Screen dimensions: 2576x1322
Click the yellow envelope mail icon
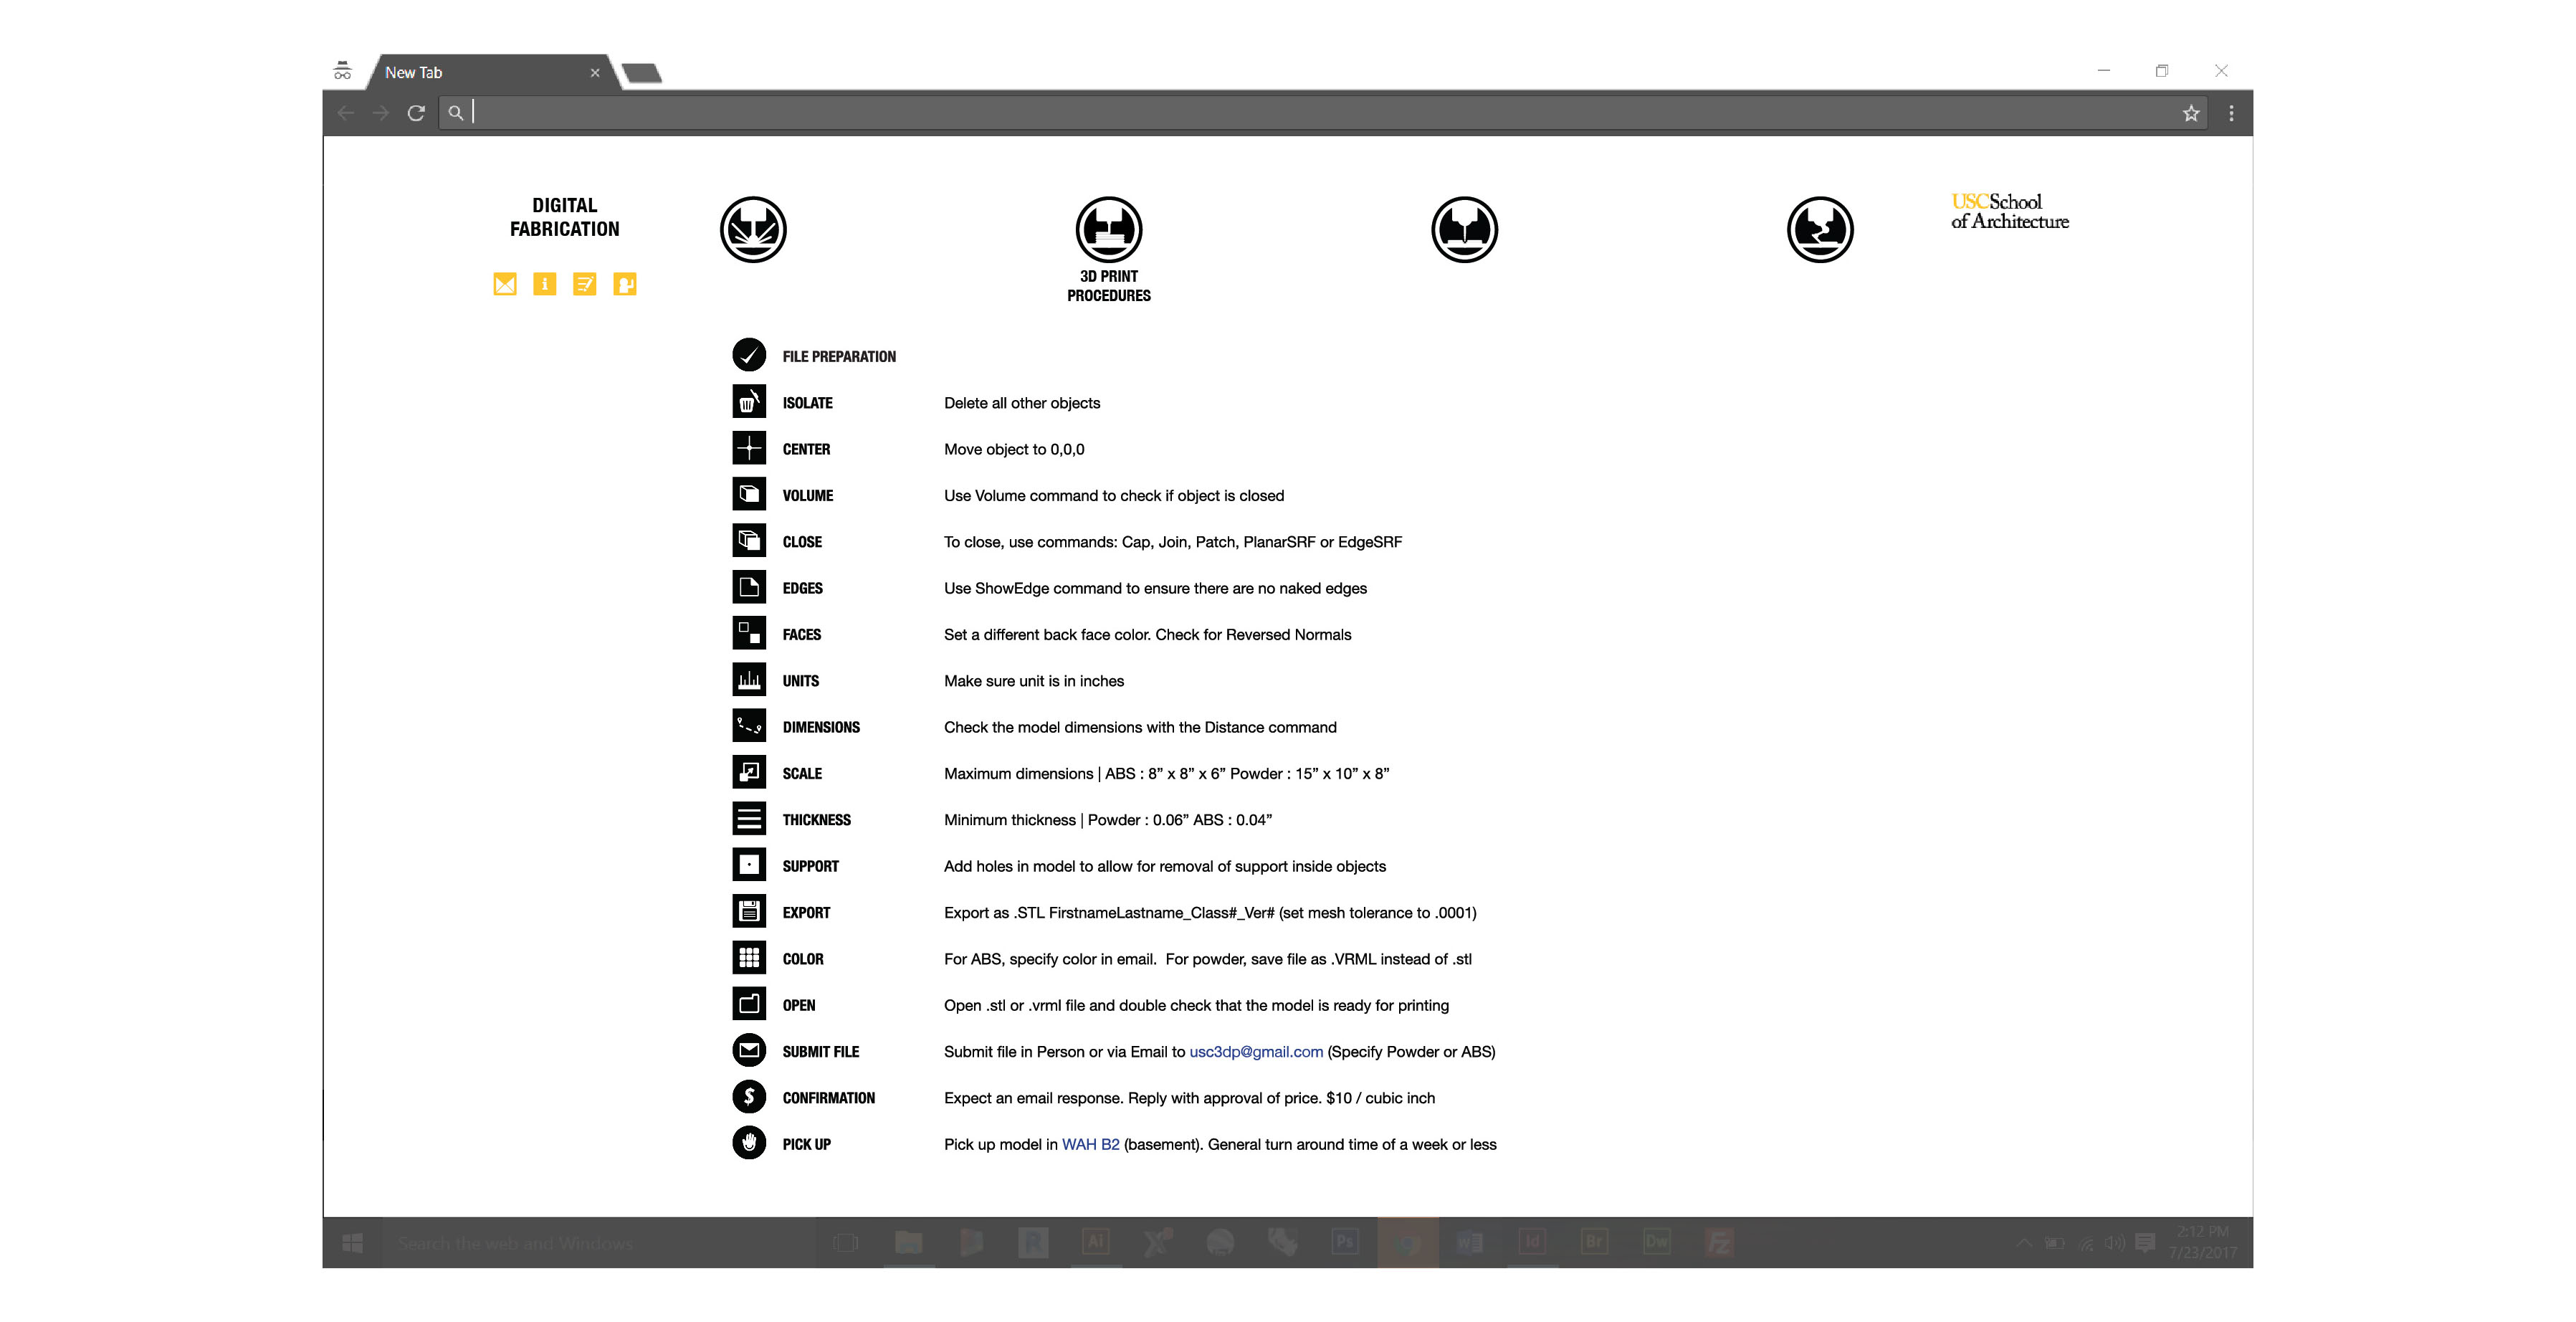[505, 284]
